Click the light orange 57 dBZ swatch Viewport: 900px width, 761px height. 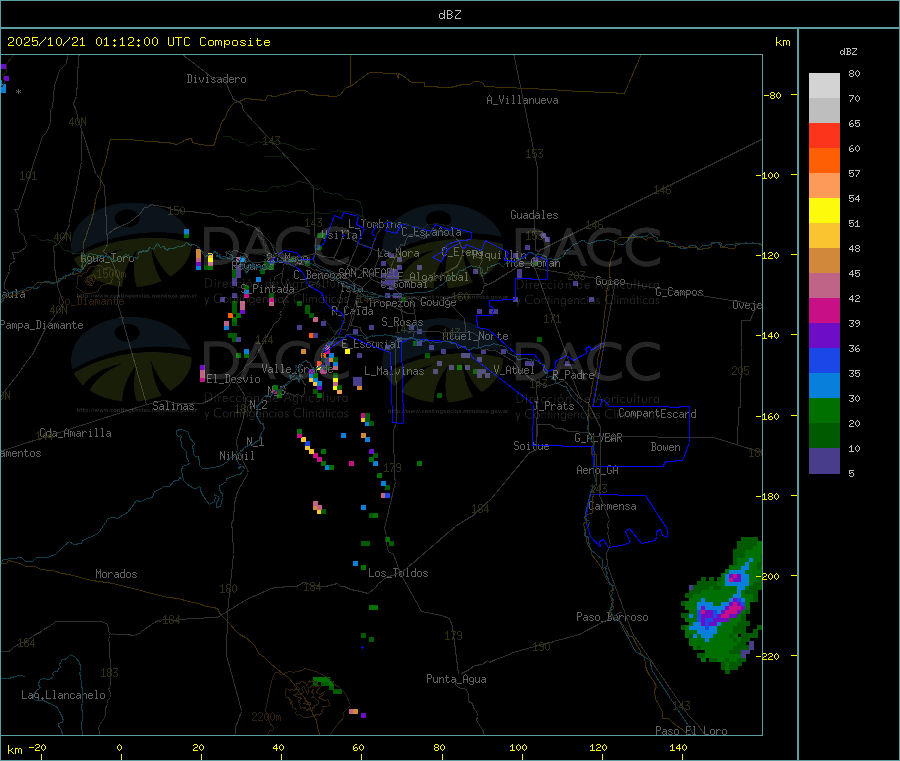(x=824, y=186)
